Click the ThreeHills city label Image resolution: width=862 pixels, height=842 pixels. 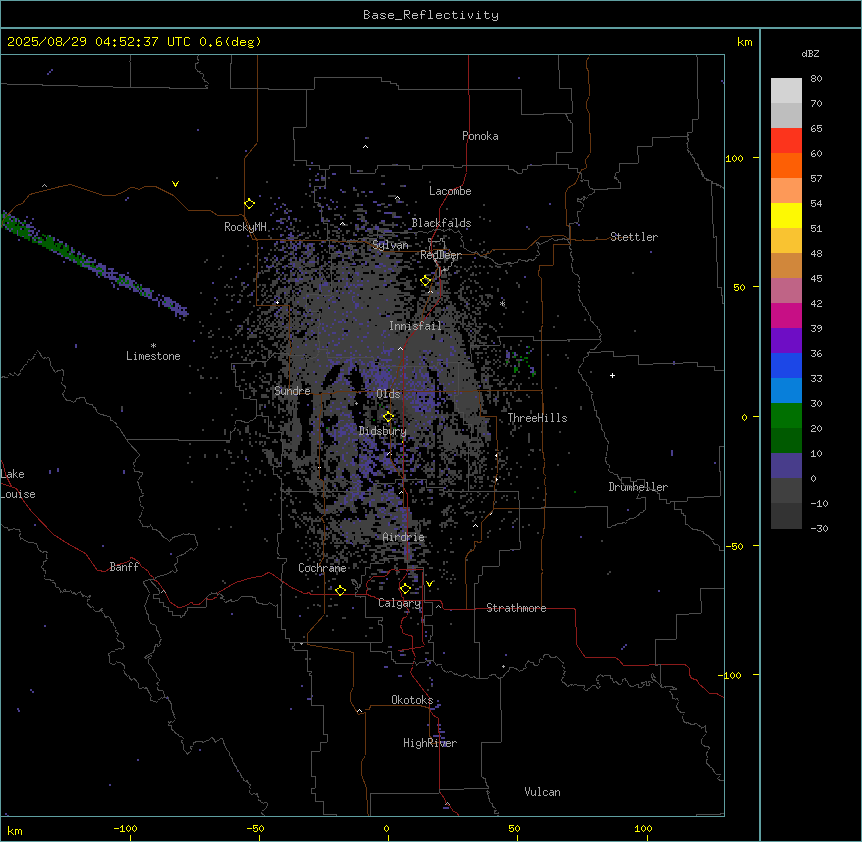[537, 418]
